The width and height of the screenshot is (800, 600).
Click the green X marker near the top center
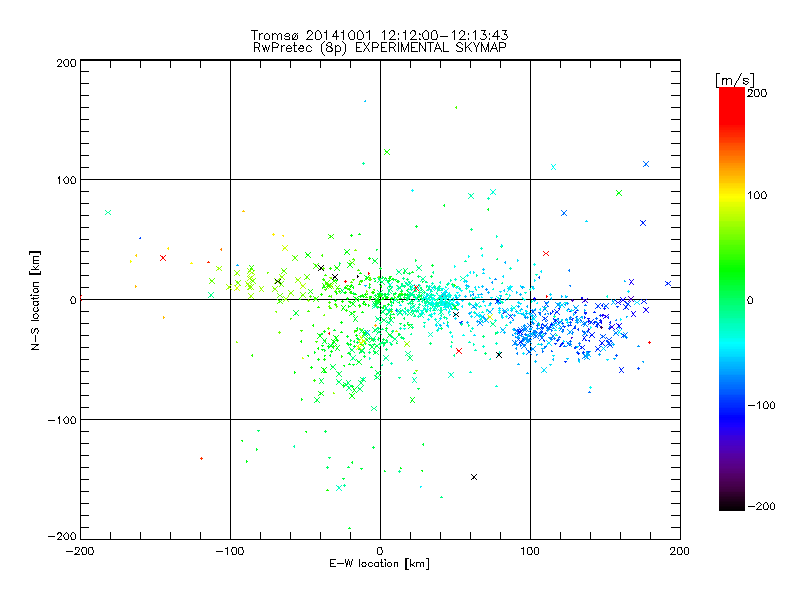tap(387, 152)
